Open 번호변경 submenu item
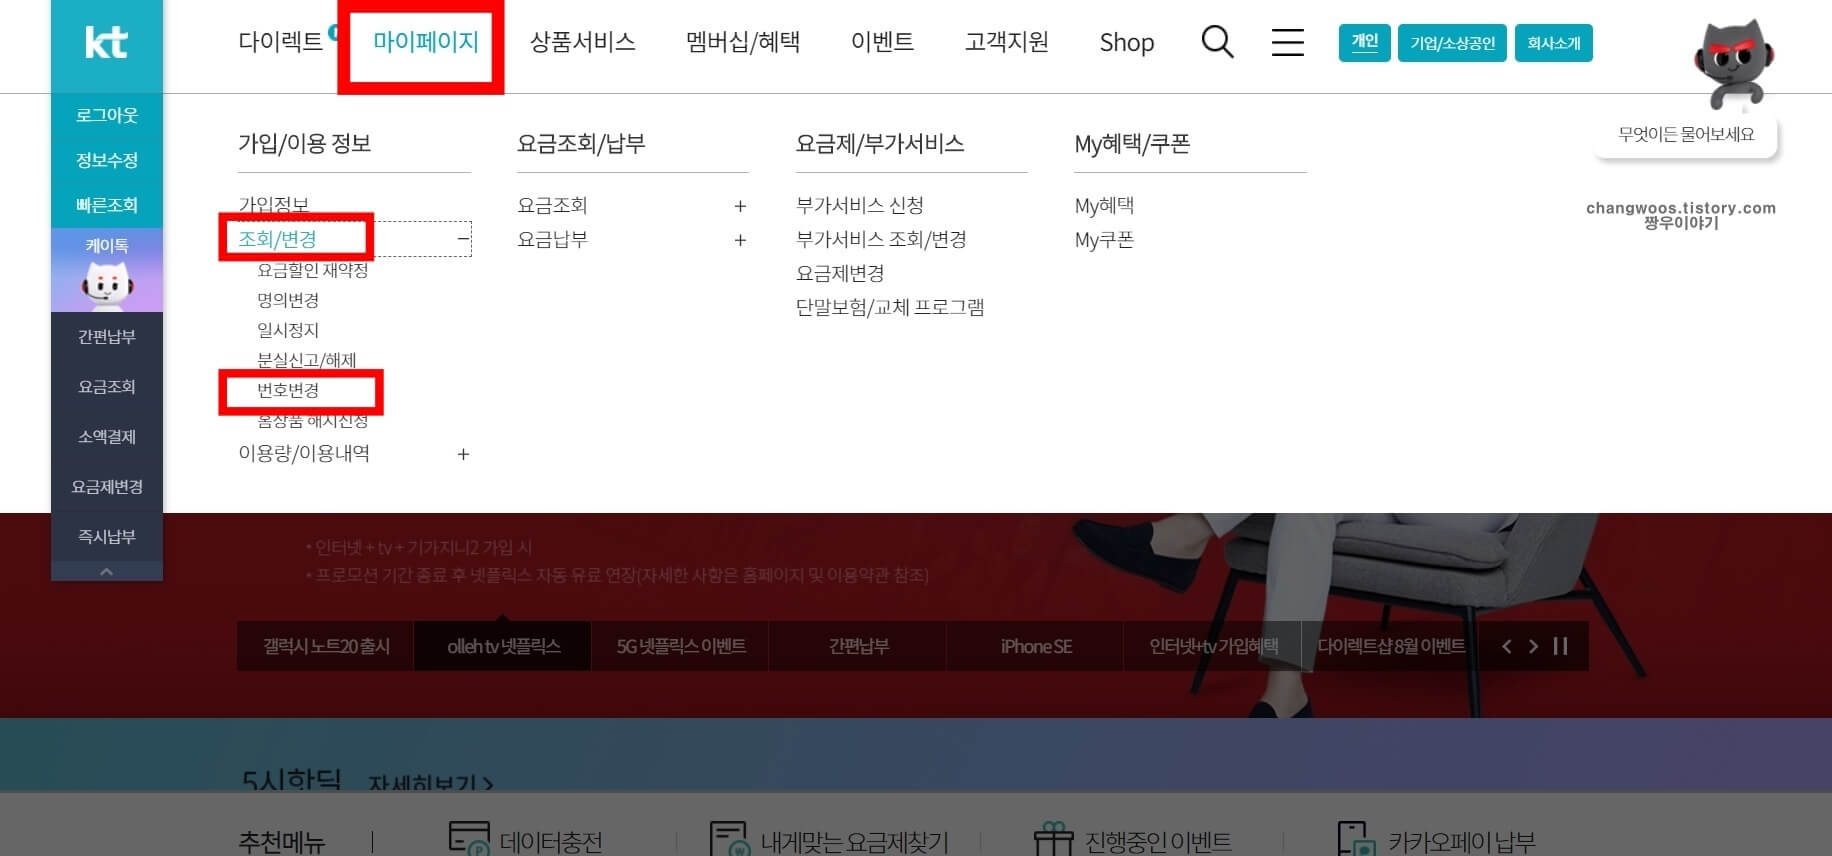The height and width of the screenshot is (856, 1832). tap(288, 390)
